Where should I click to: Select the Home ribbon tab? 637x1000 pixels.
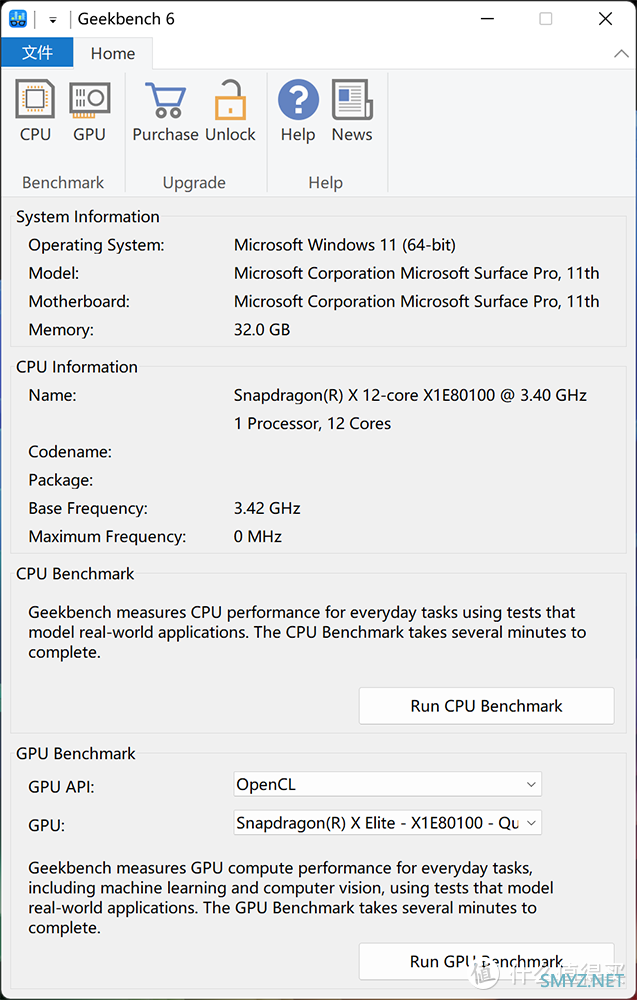(113, 54)
